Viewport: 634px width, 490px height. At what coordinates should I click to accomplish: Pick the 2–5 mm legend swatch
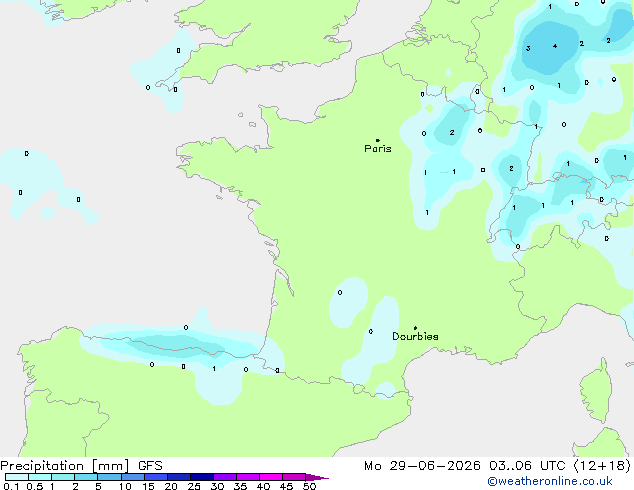(86, 477)
